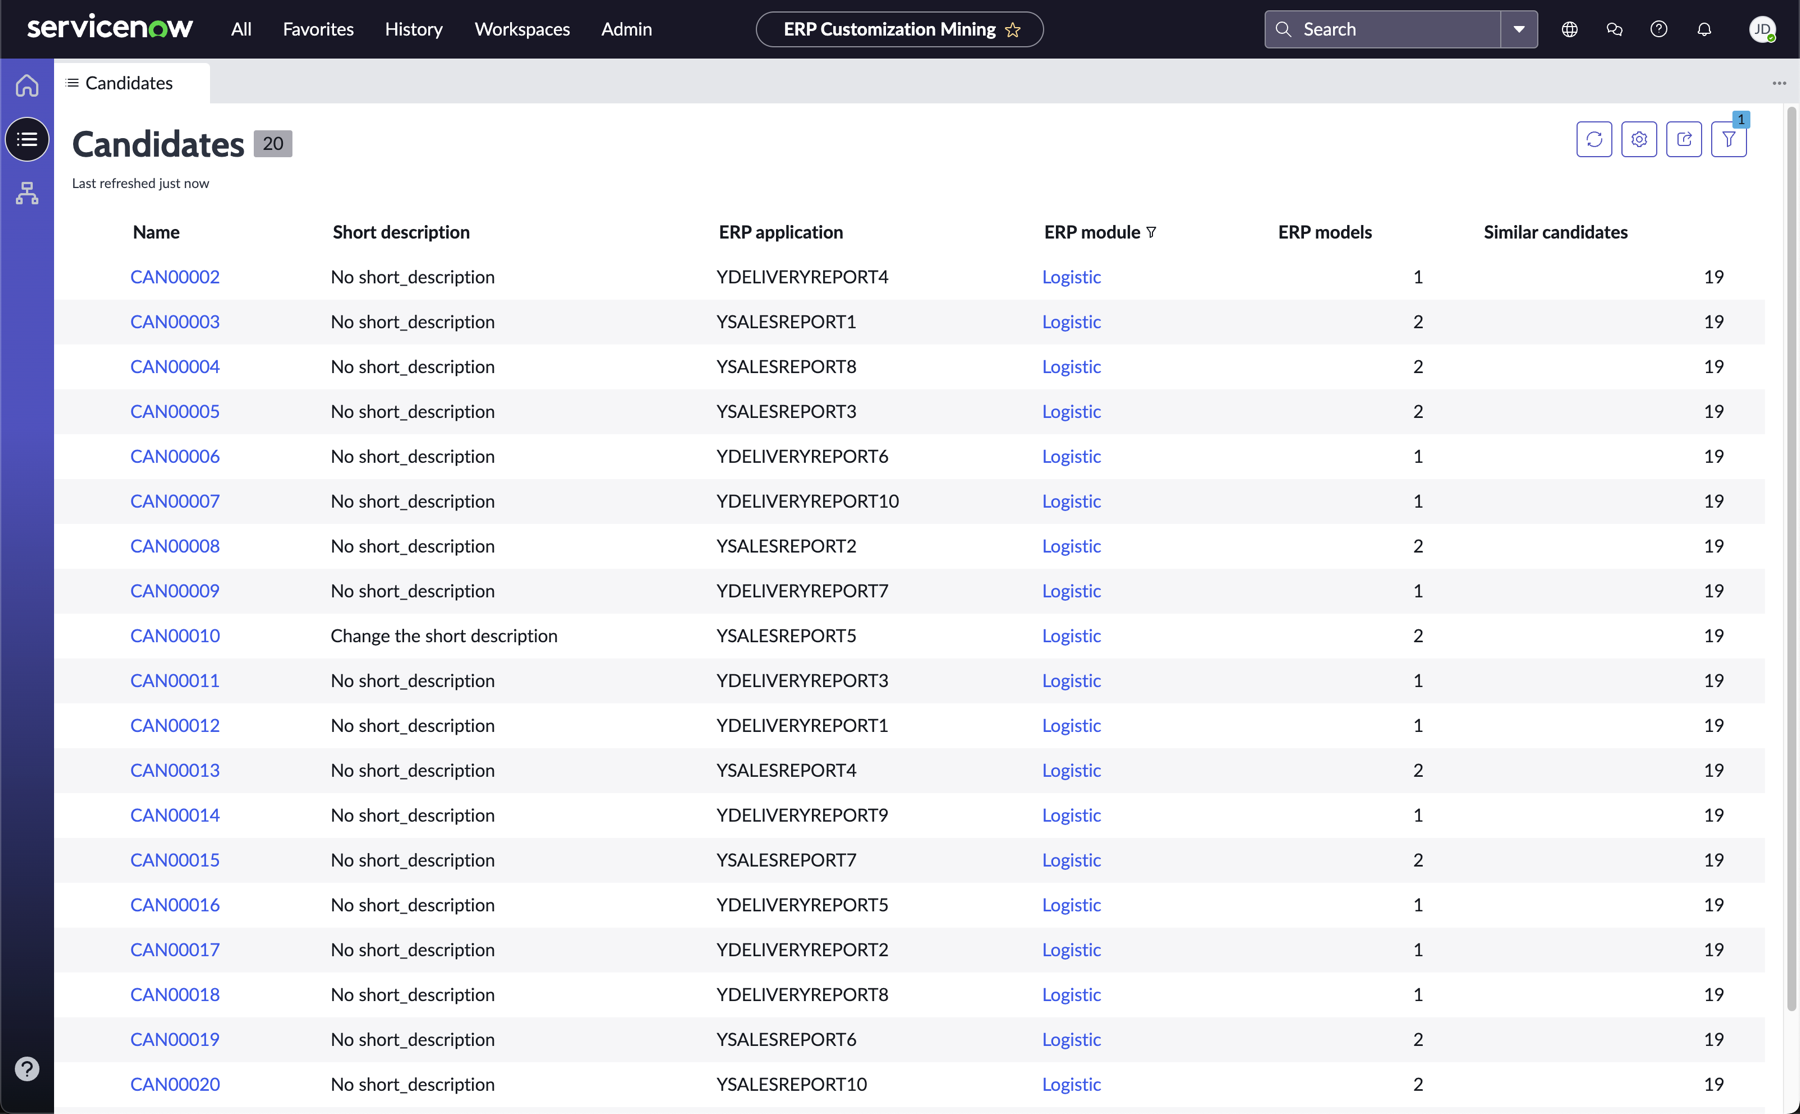Open the Favorites menu

point(318,29)
